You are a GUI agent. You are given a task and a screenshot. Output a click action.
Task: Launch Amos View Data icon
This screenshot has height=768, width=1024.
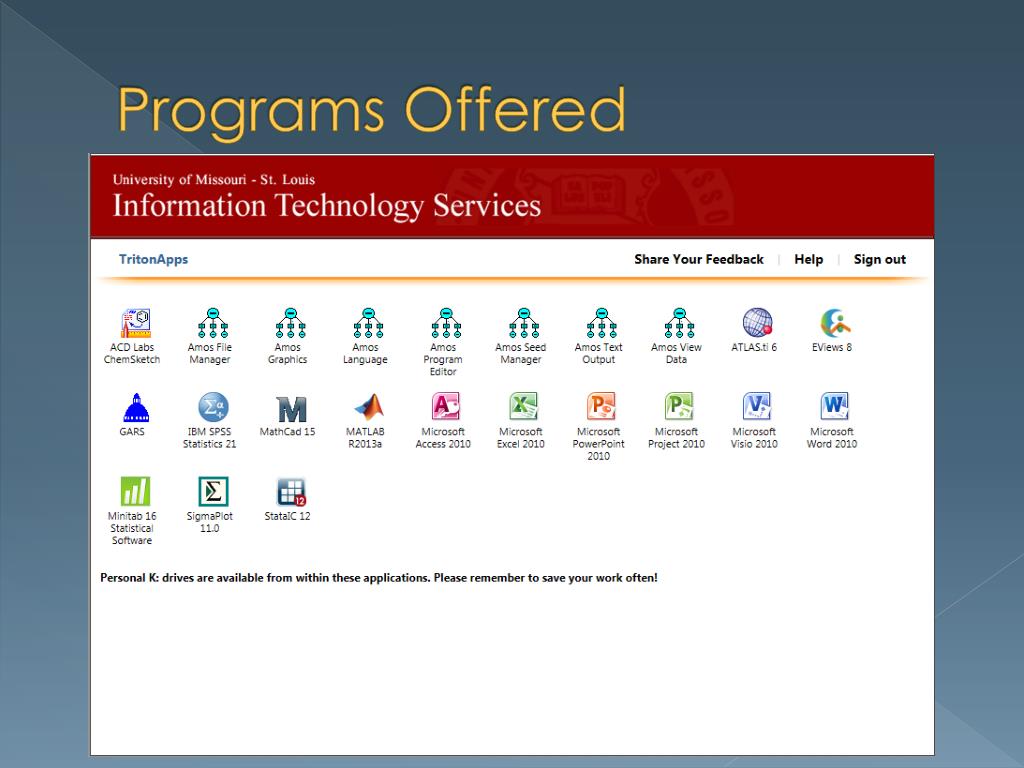[679, 323]
